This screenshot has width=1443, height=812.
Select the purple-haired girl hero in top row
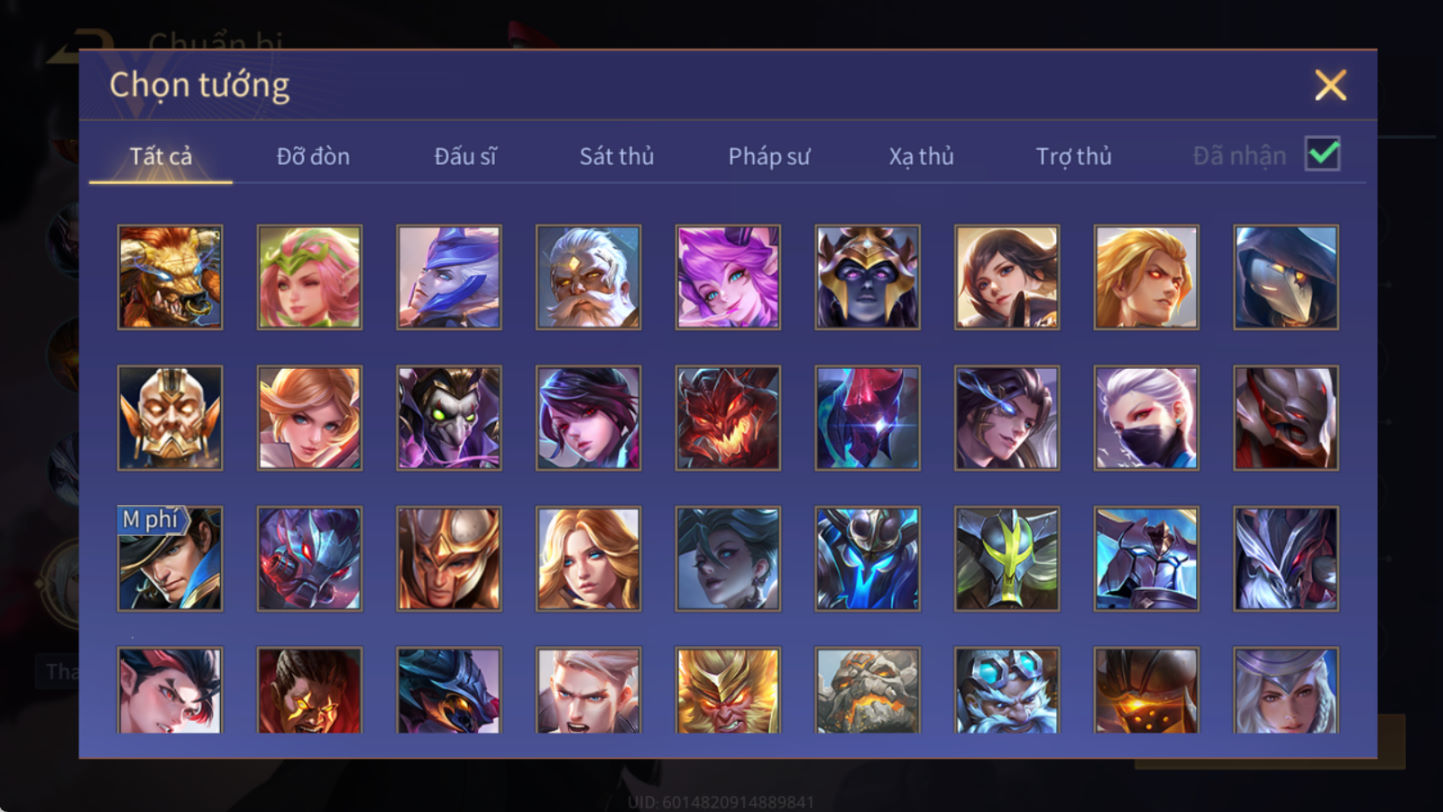coord(728,277)
